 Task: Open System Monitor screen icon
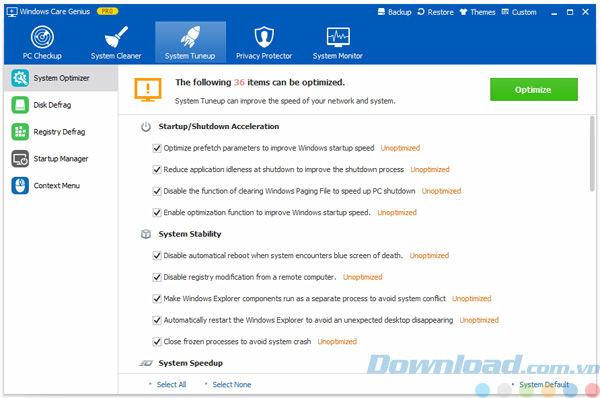[338, 37]
